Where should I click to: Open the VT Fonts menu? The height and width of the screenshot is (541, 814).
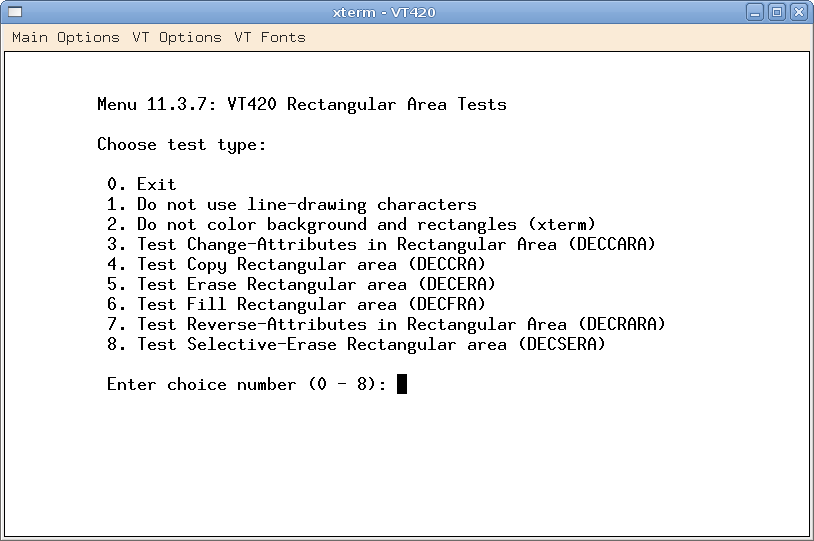click(270, 37)
